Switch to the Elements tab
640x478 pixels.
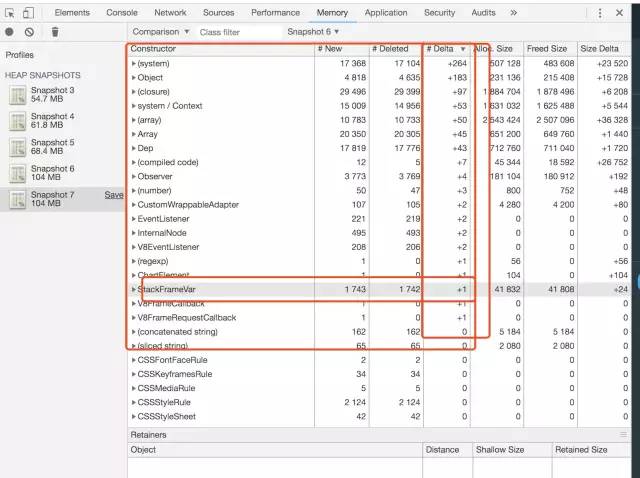coord(72,13)
